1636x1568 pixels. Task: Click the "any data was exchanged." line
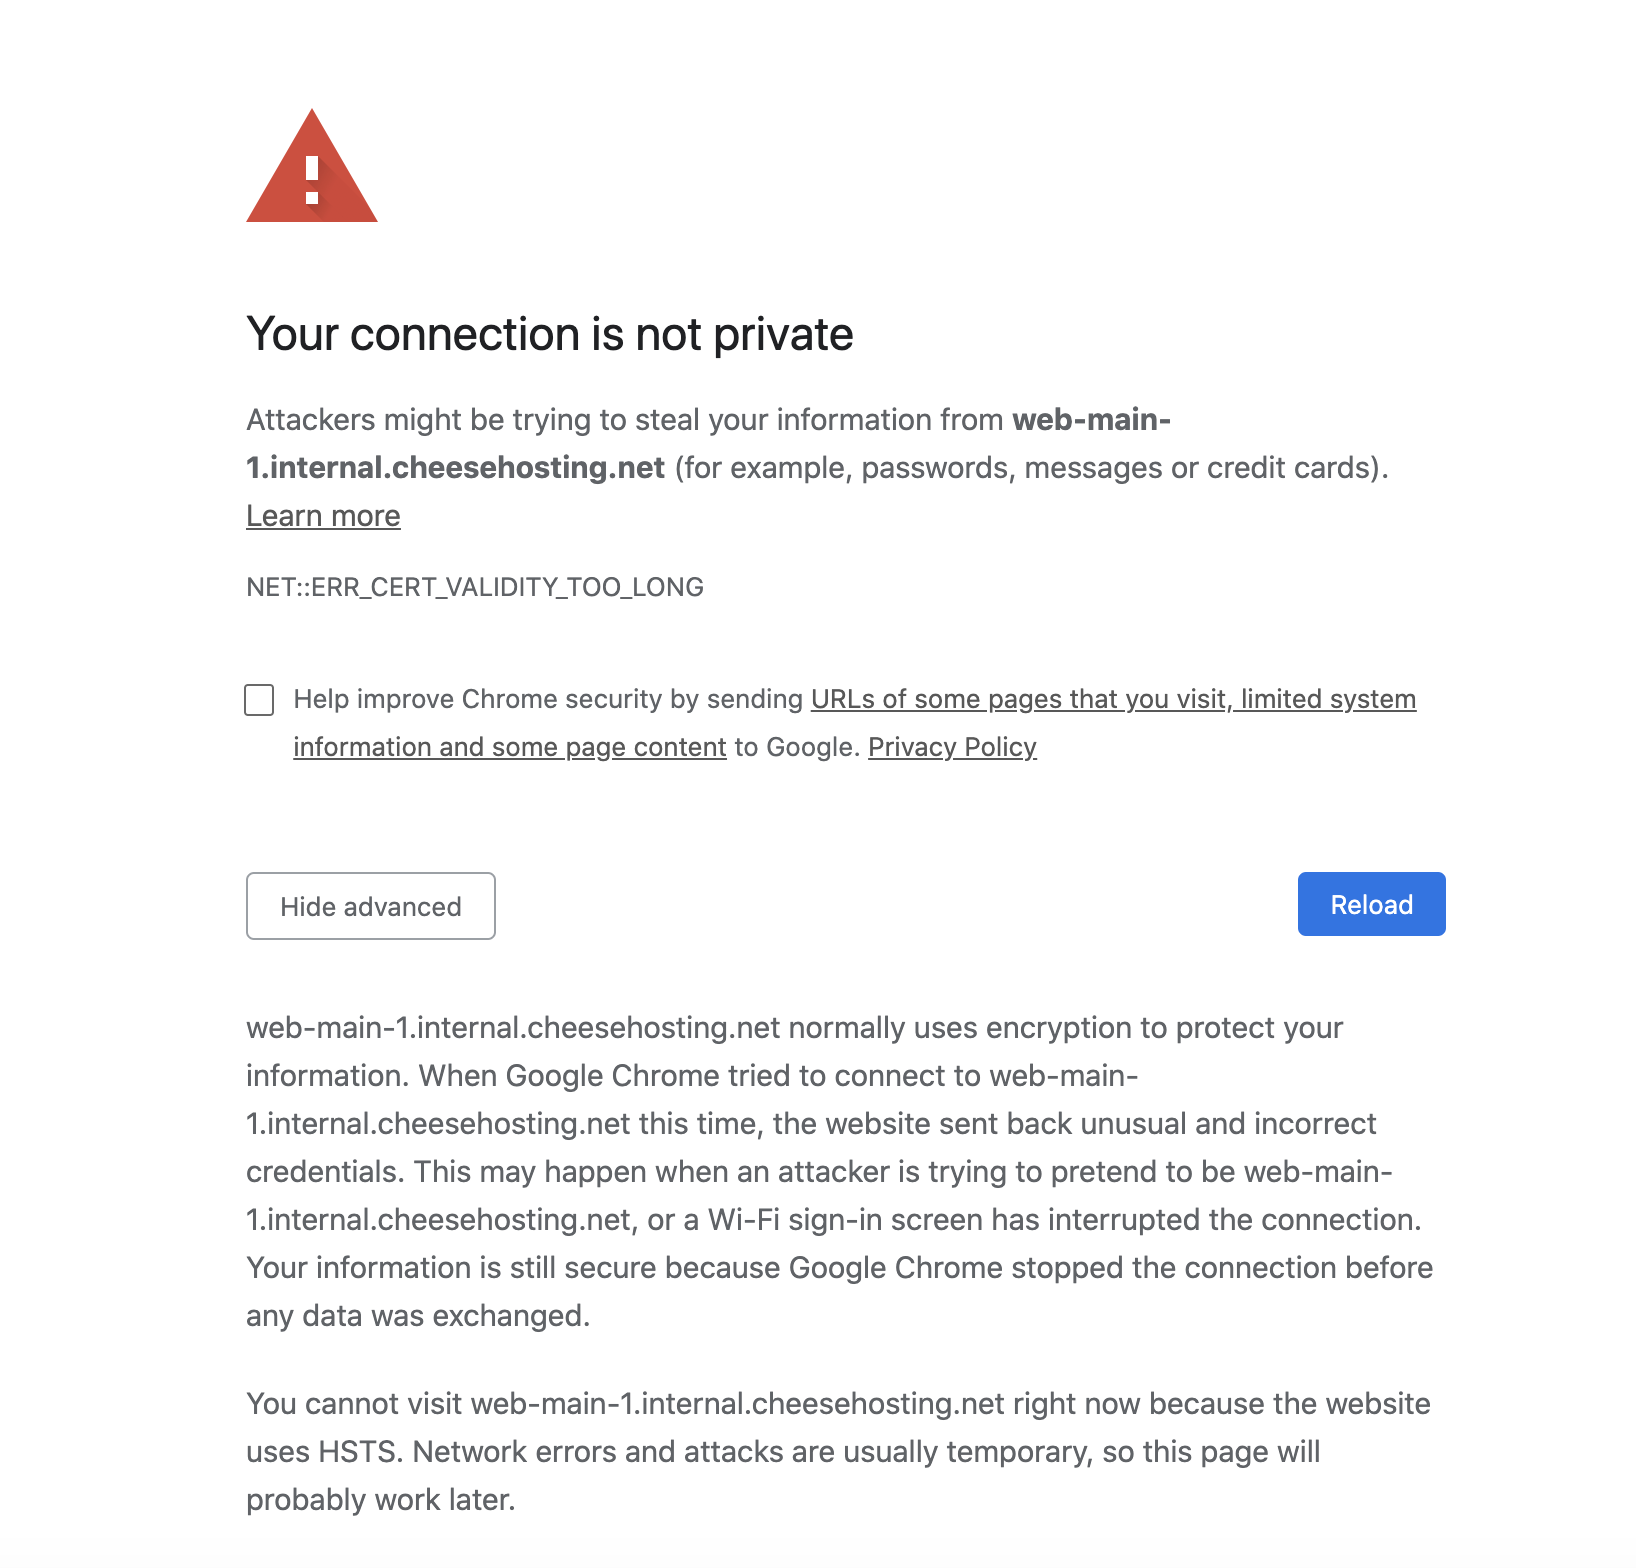click(x=418, y=1316)
